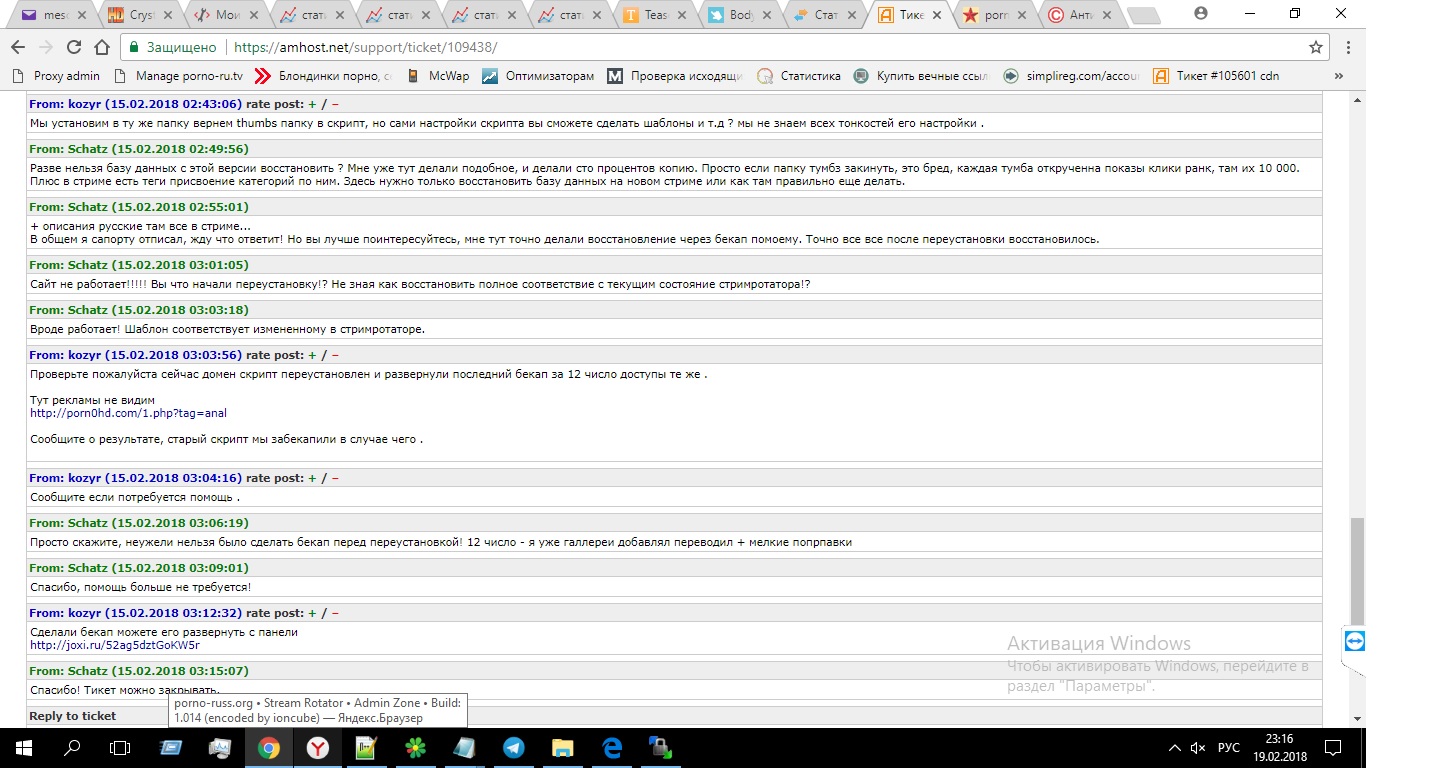Open the browser home page
The width and height of the screenshot is (1442, 768).
pos(101,47)
